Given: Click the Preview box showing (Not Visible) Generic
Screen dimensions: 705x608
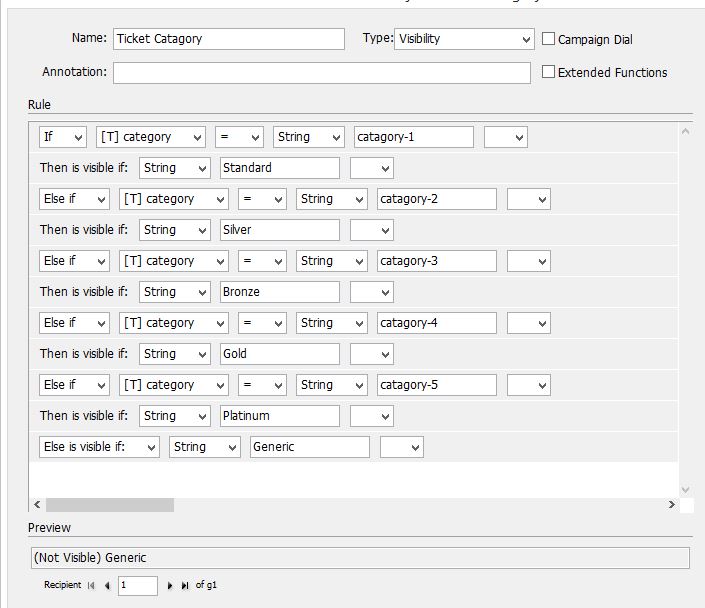Looking at the screenshot, I should click(360, 558).
